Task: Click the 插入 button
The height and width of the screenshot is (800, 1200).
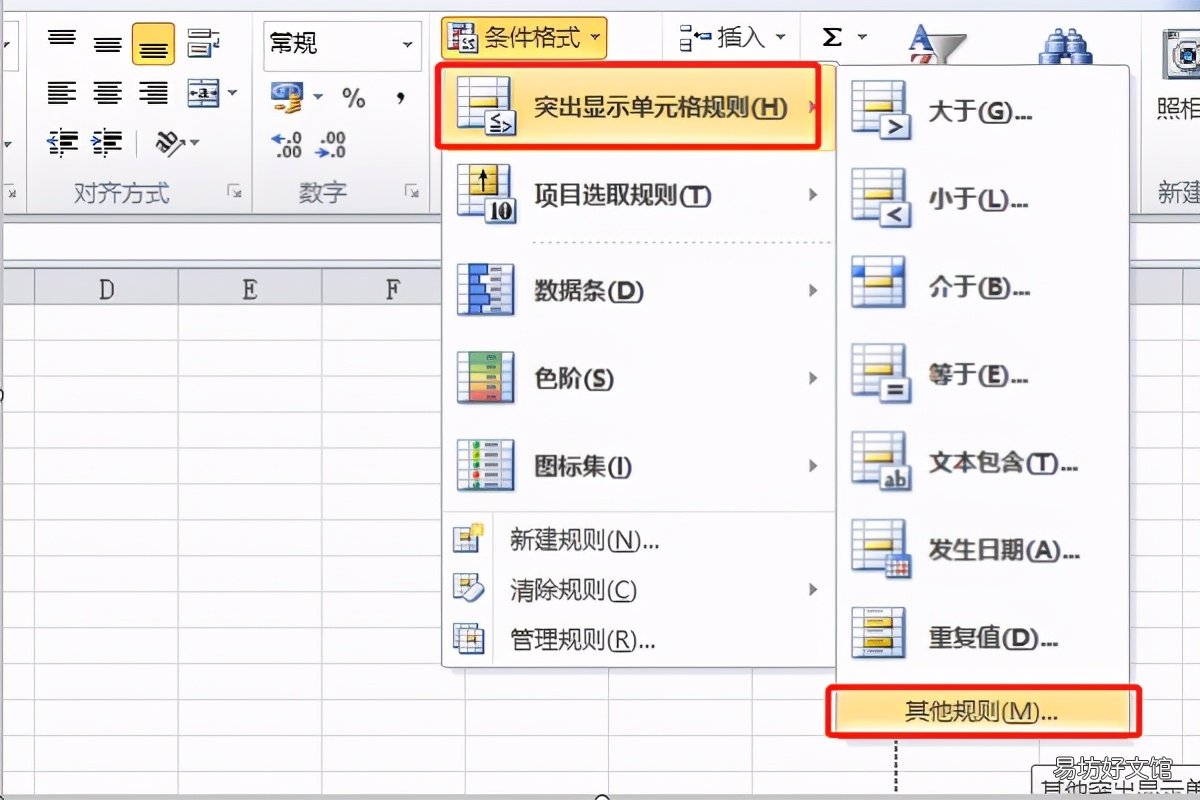Action: pos(721,39)
